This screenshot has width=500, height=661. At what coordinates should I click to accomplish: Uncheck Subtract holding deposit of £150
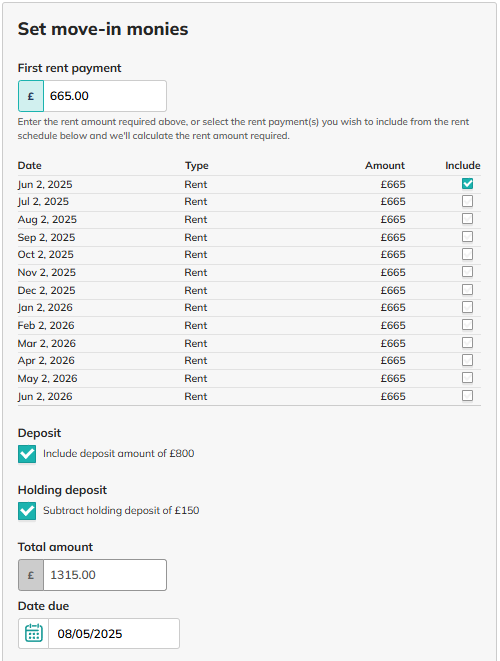[x=27, y=511]
